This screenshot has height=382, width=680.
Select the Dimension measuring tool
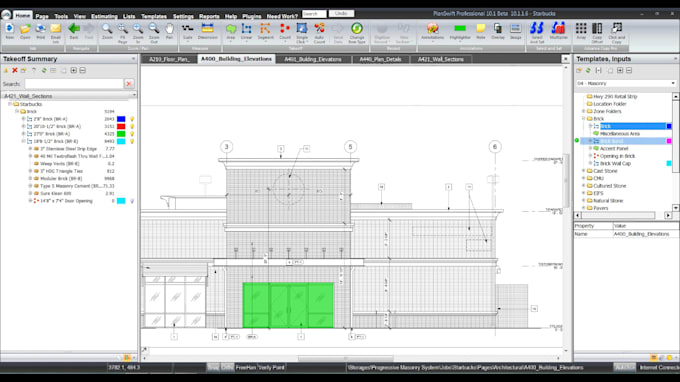coord(207,29)
